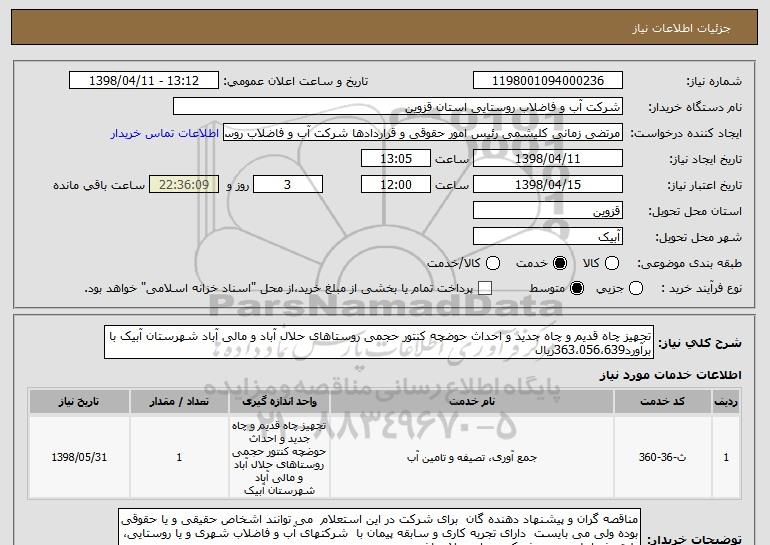Click the request creator name field
The width and height of the screenshot is (770, 545).
tap(423, 133)
